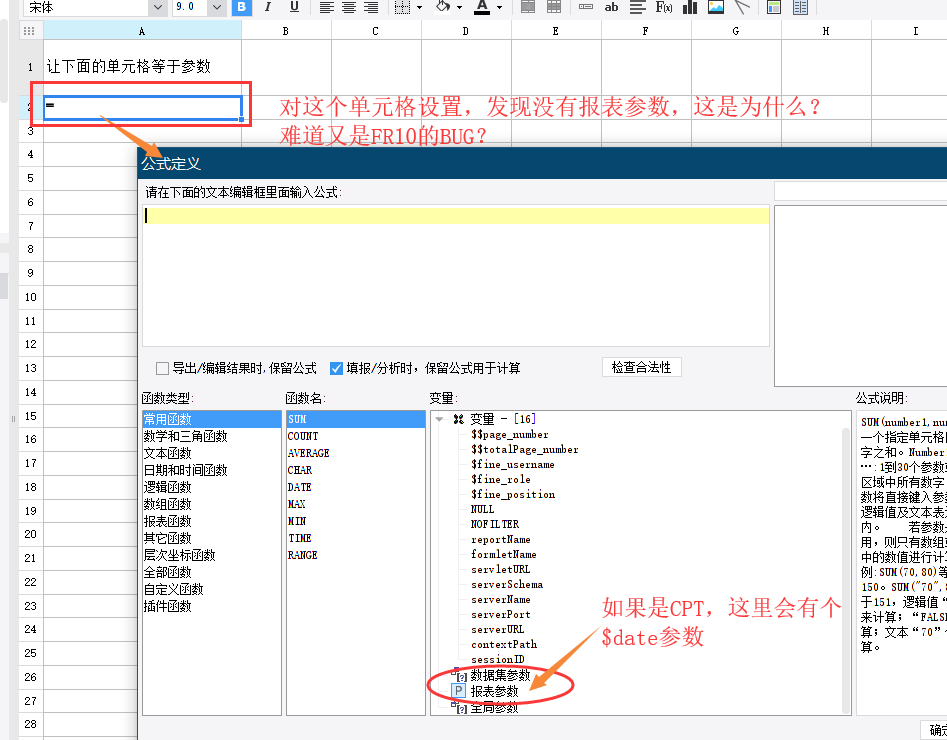This screenshot has height=740, width=947.
Task: Click cell A1 containing 让下面的单元格等于参数
Action: click(142, 66)
